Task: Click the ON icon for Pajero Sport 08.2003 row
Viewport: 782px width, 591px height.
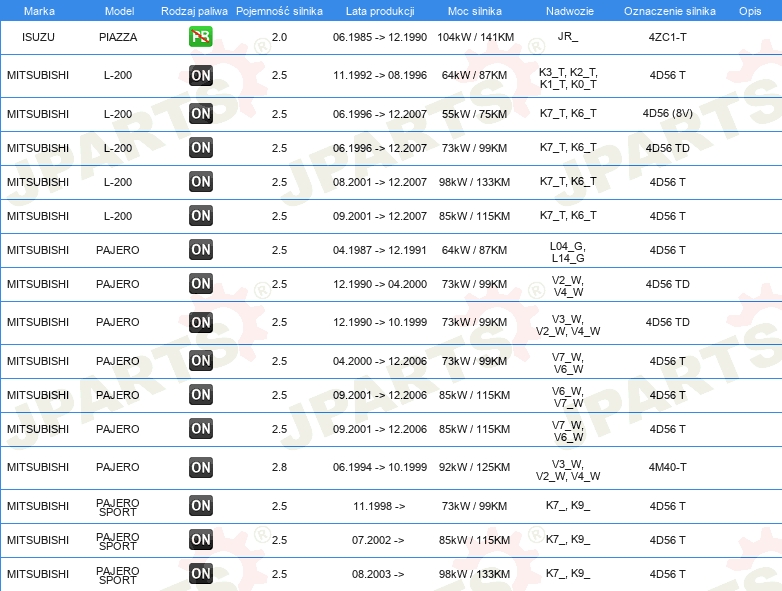Action: pos(201,574)
